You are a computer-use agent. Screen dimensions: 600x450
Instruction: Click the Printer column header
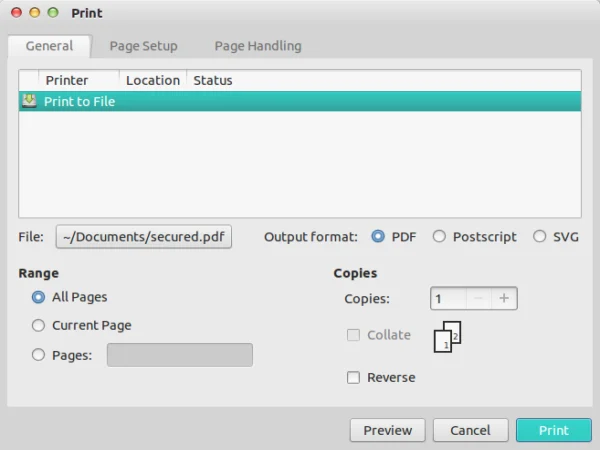(79, 80)
